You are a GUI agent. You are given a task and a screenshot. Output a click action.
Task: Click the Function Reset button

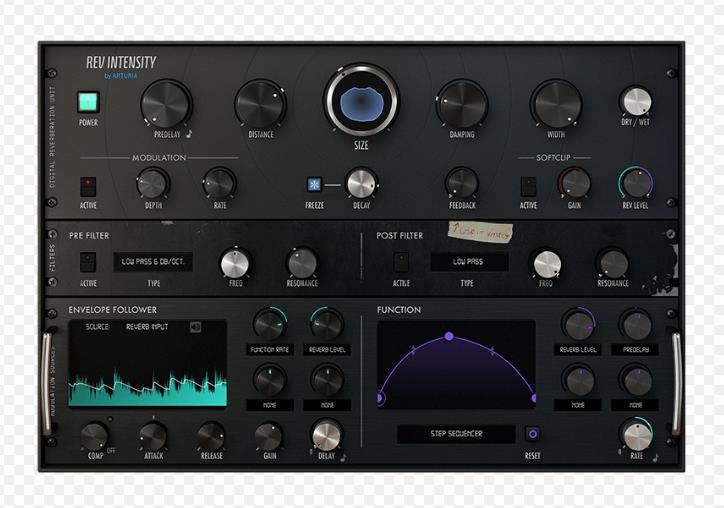coord(532,434)
